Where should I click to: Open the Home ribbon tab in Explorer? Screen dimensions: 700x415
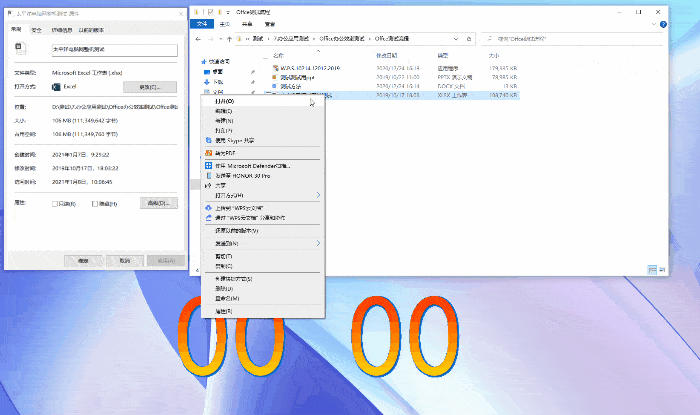click(225, 24)
